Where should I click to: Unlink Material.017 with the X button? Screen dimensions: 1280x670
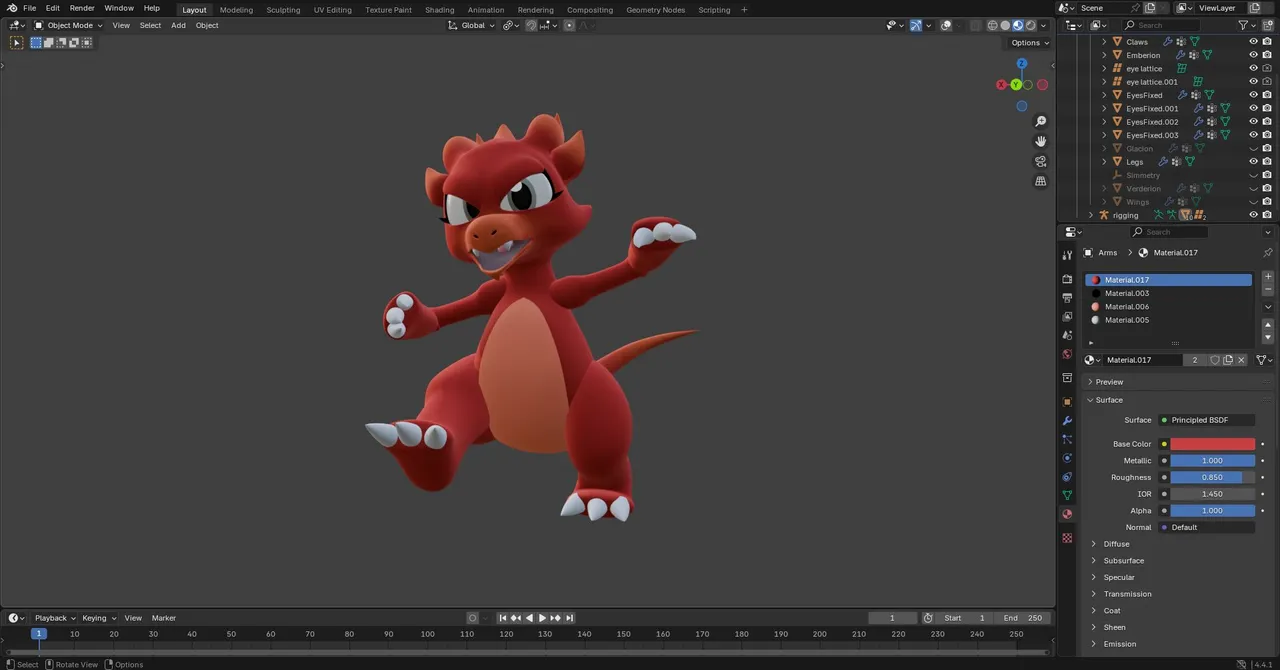pyautogui.click(x=1242, y=360)
